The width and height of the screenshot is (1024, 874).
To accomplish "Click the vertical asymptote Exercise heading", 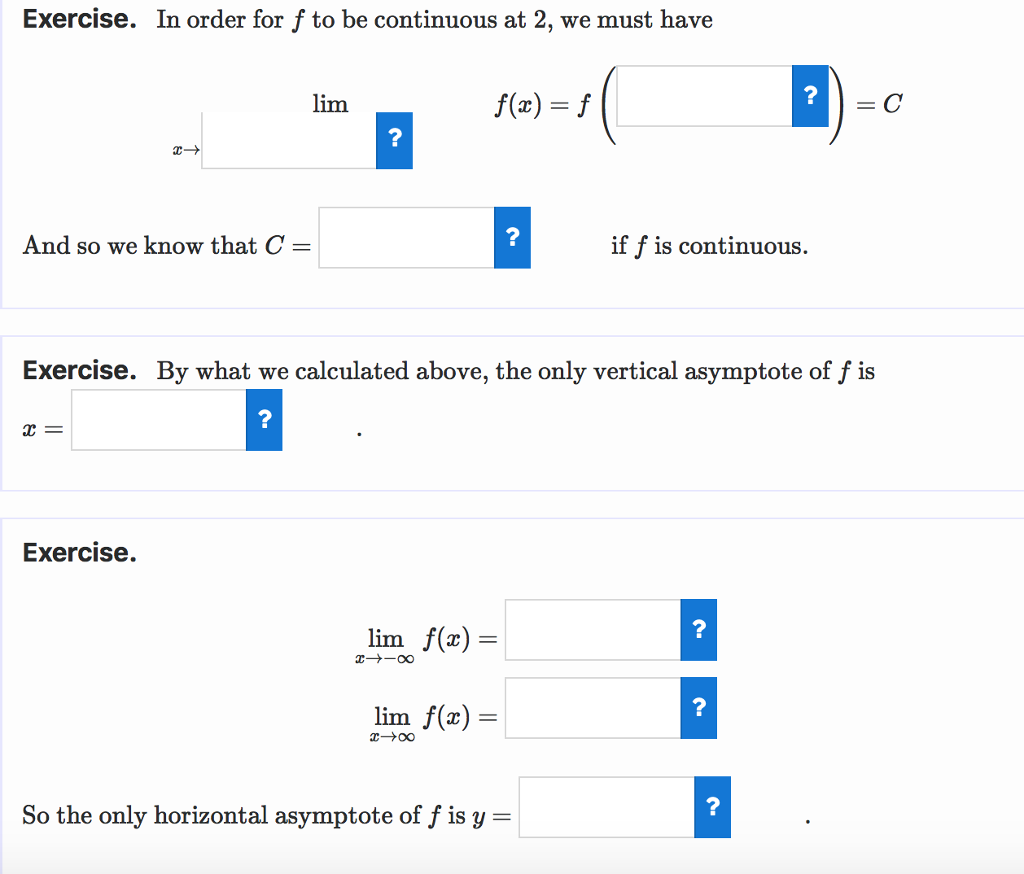I will 80,370.
